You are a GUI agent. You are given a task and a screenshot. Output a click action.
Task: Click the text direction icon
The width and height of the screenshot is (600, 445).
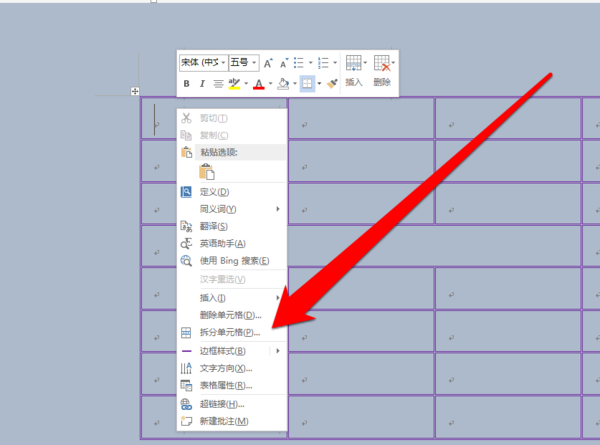[186, 368]
